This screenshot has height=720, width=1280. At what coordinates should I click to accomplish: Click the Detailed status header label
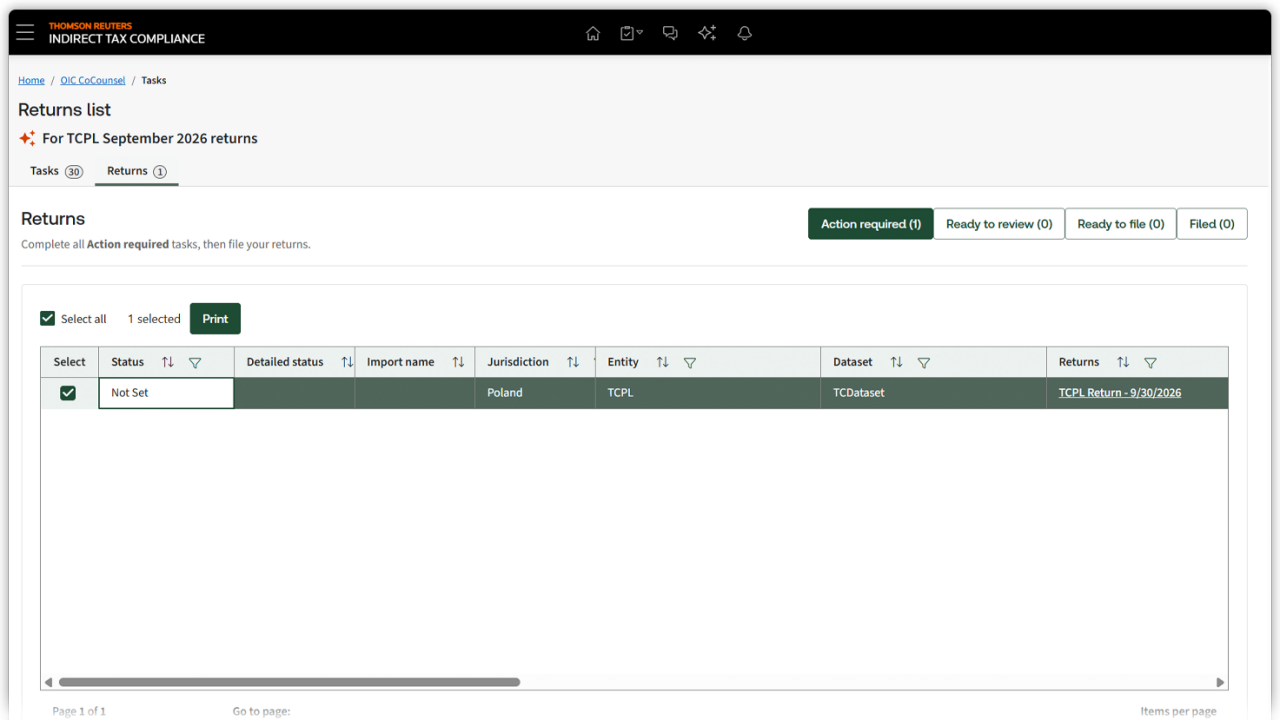tap(285, 362)
